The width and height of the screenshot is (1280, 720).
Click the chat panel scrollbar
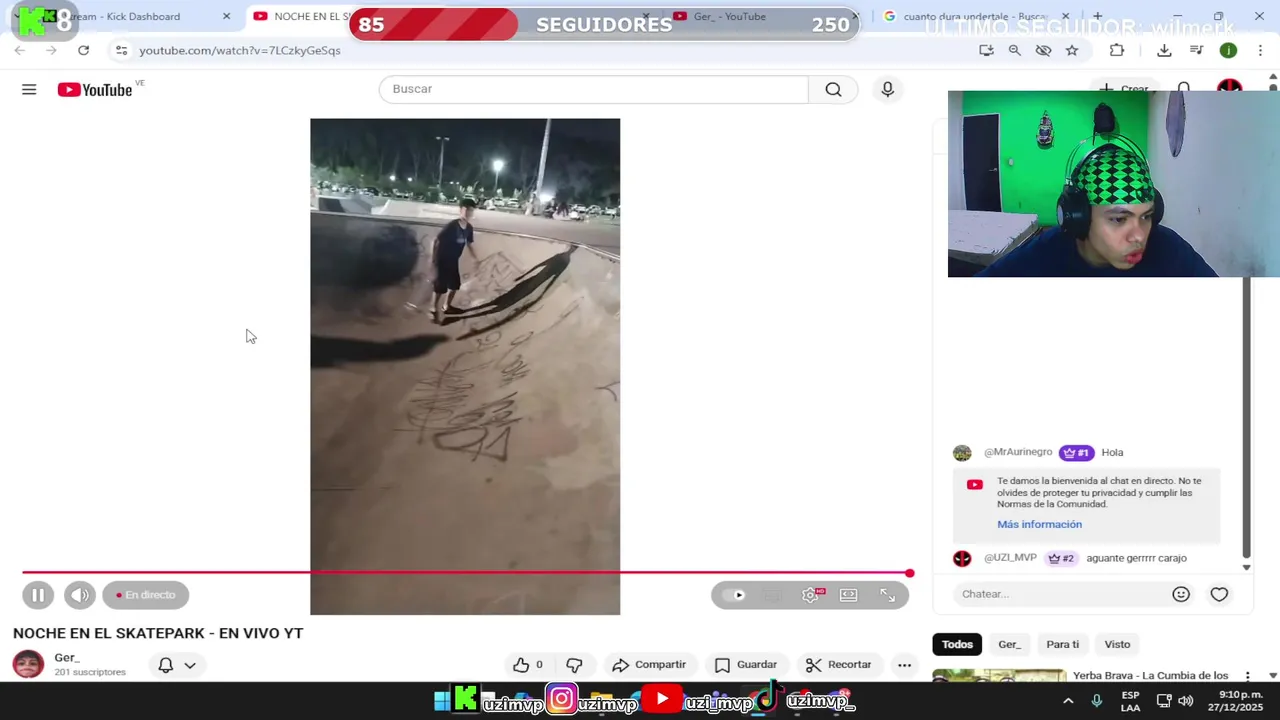(x=1246, y=418)
